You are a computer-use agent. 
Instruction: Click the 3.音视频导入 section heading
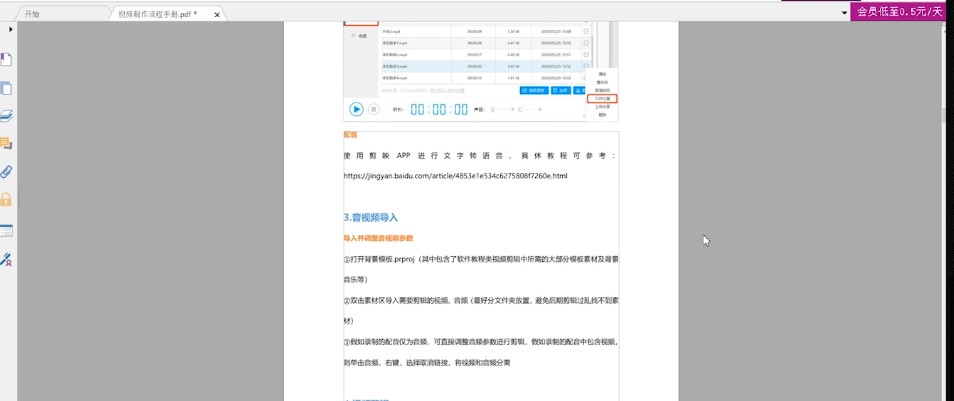coord(371,217)
